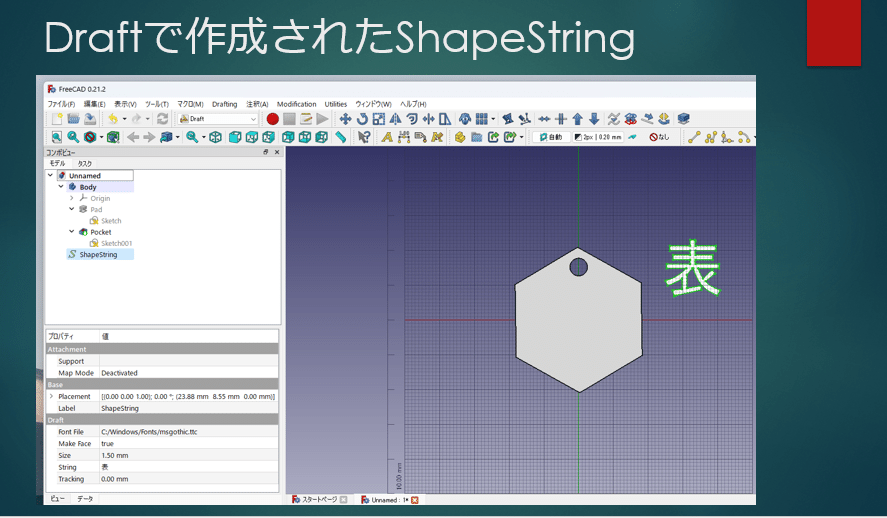Click the Stop macro recording square
Image resolution: width=887 pixels, height=518 pixels.
(289, 119)
